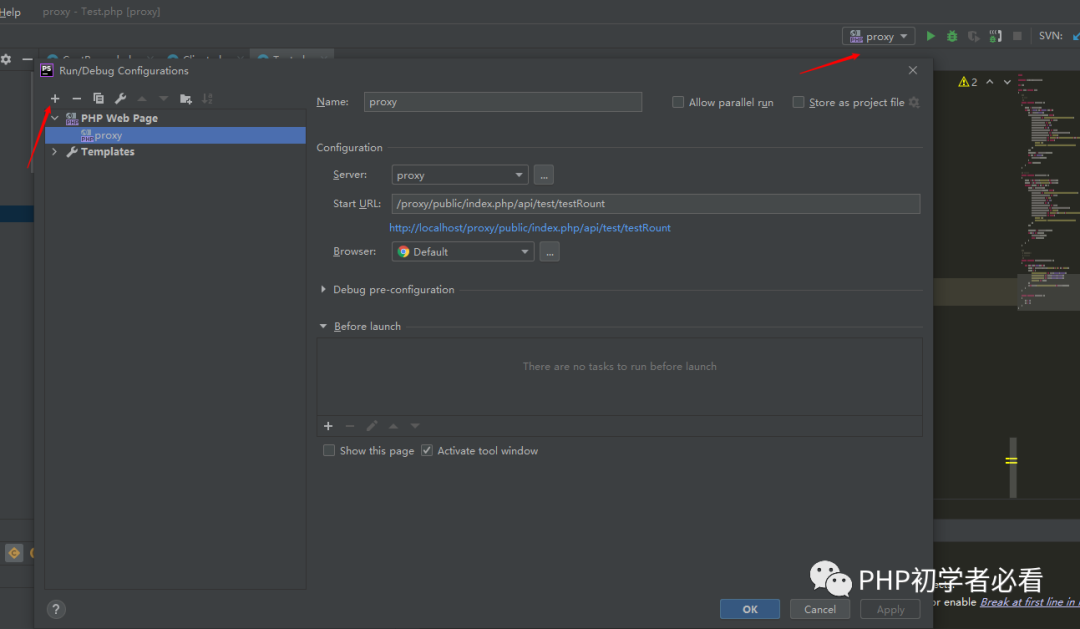This screenshot has width=1080, height=629.
Task: Collapse the Before launch section
Action: (x=323, y=326)
